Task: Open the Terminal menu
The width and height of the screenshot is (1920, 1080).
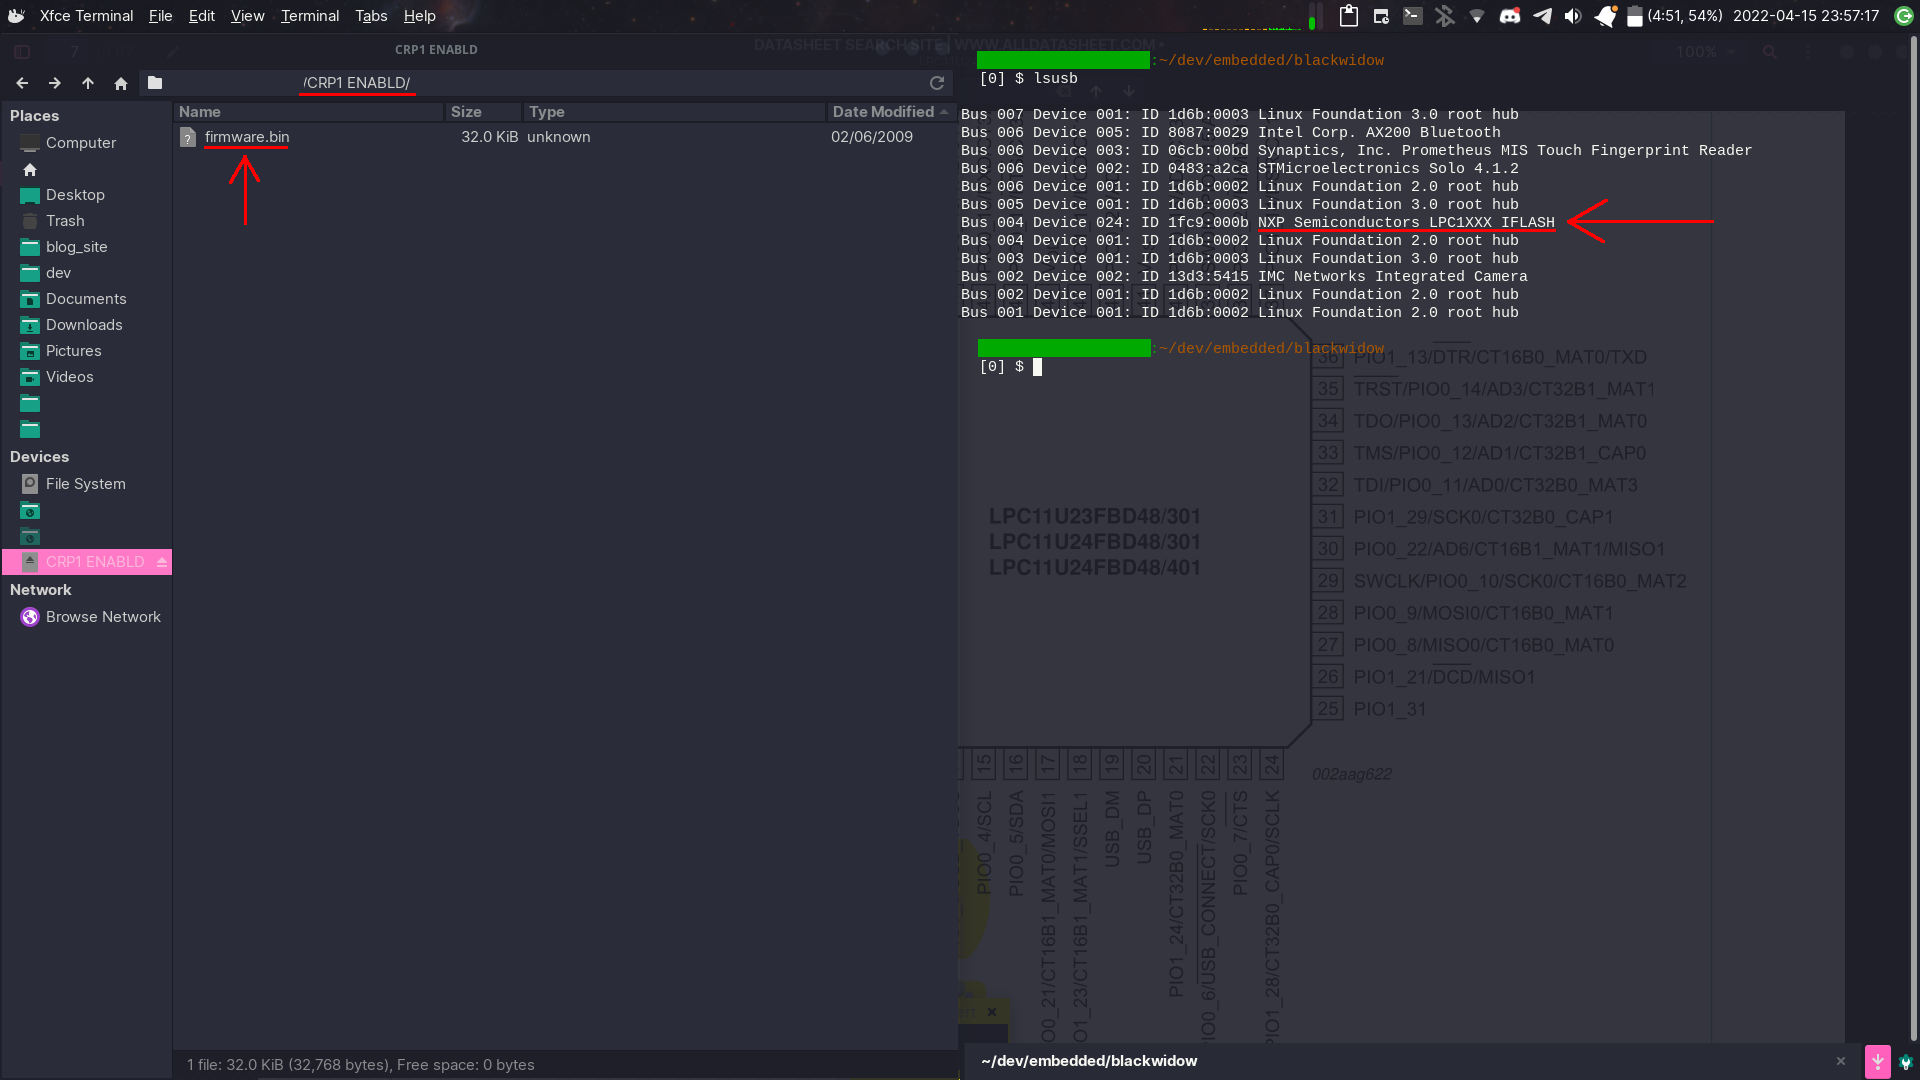Action: pos(310,16)
